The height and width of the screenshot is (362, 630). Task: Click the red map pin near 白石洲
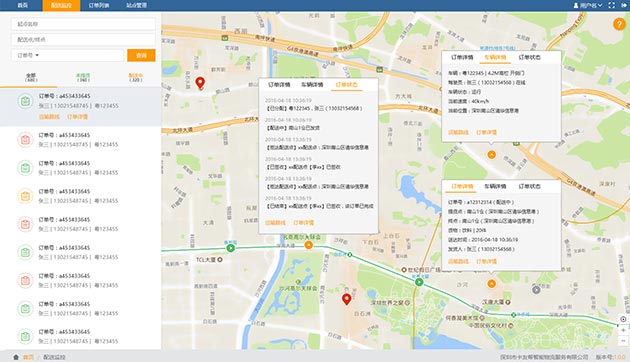tap(346, 299)
